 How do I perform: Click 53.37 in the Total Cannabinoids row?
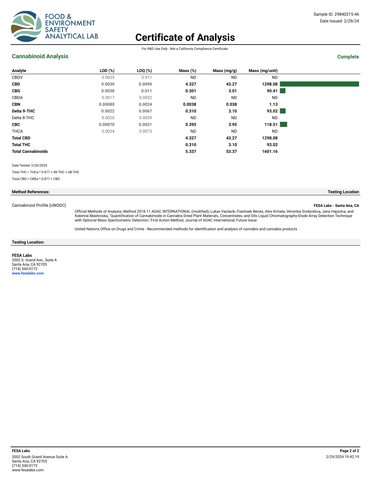pos(232,151)
